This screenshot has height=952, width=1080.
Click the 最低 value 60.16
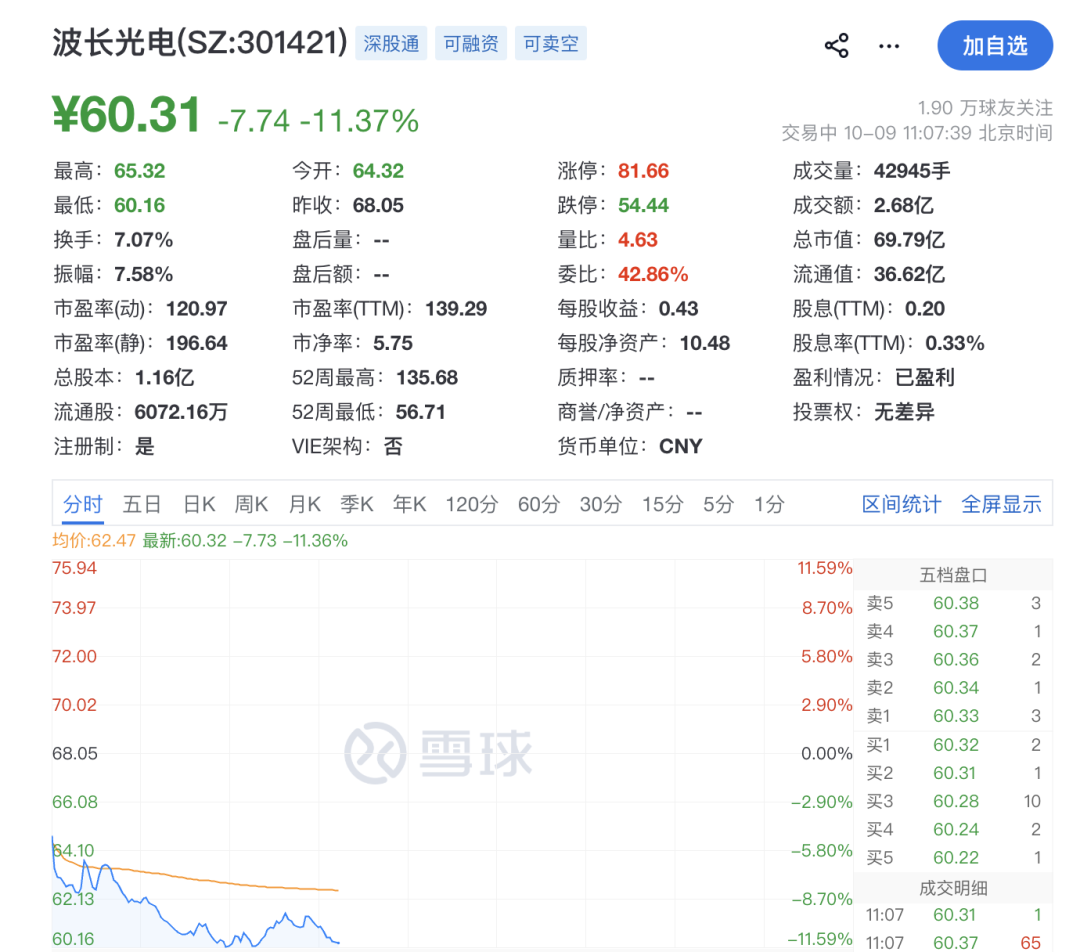[140, 205]
